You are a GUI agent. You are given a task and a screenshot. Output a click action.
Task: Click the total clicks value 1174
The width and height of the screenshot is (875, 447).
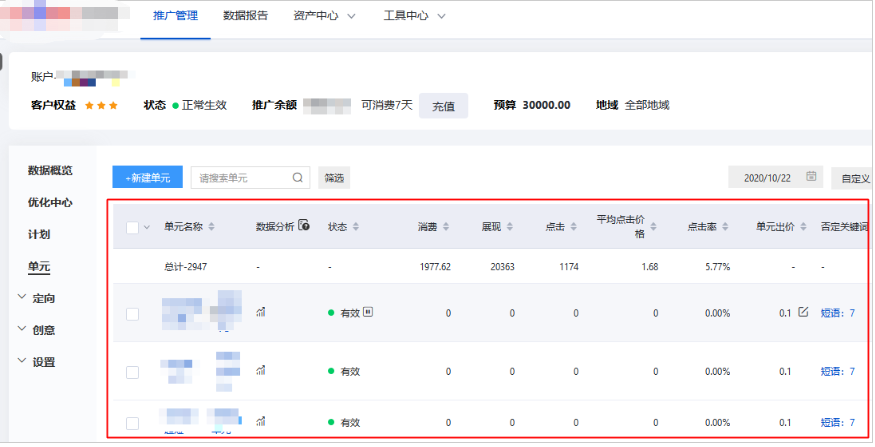tap(569, 267)
